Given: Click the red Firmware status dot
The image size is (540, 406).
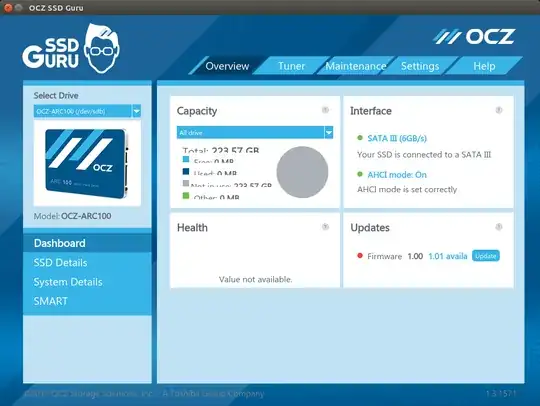Looking at the screenshot, I should [x=360, y=256].
